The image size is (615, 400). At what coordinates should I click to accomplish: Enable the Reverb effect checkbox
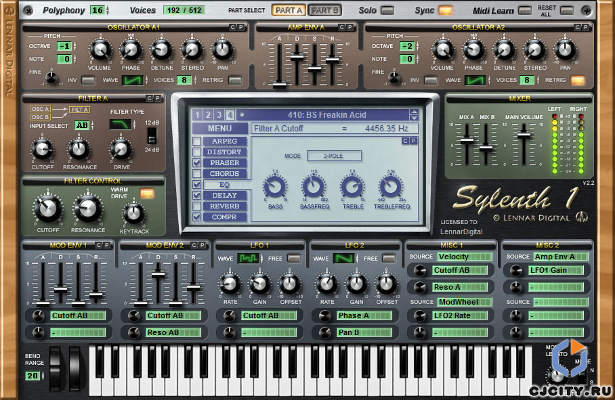[197, 206]
